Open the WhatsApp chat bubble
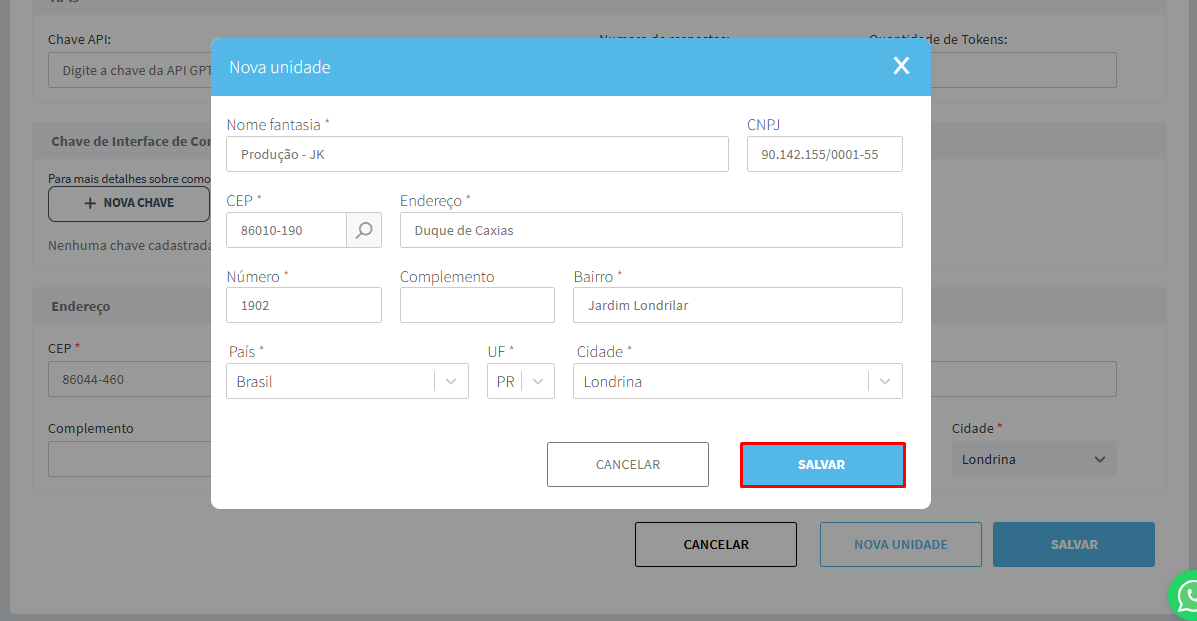1197x621 pixels. coord(1186,596)
